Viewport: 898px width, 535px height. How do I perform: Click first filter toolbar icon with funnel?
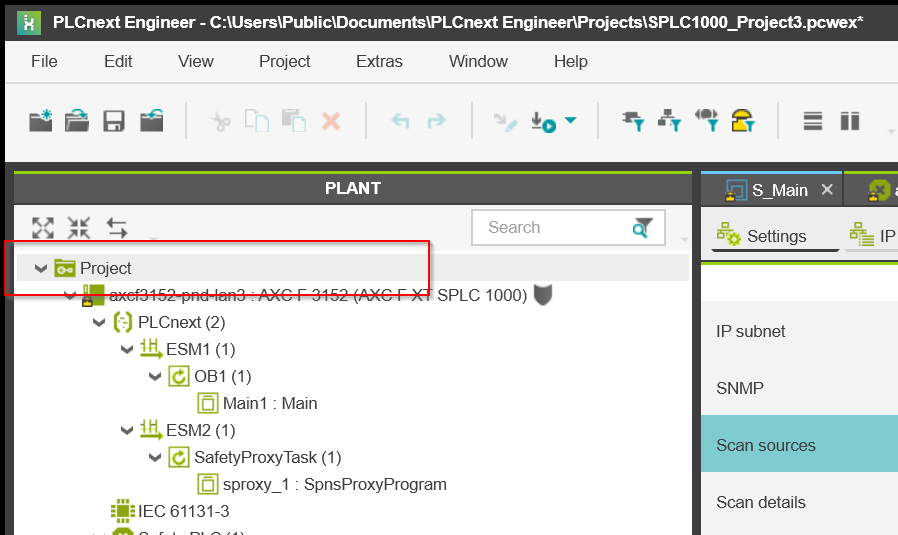[633, 121]
